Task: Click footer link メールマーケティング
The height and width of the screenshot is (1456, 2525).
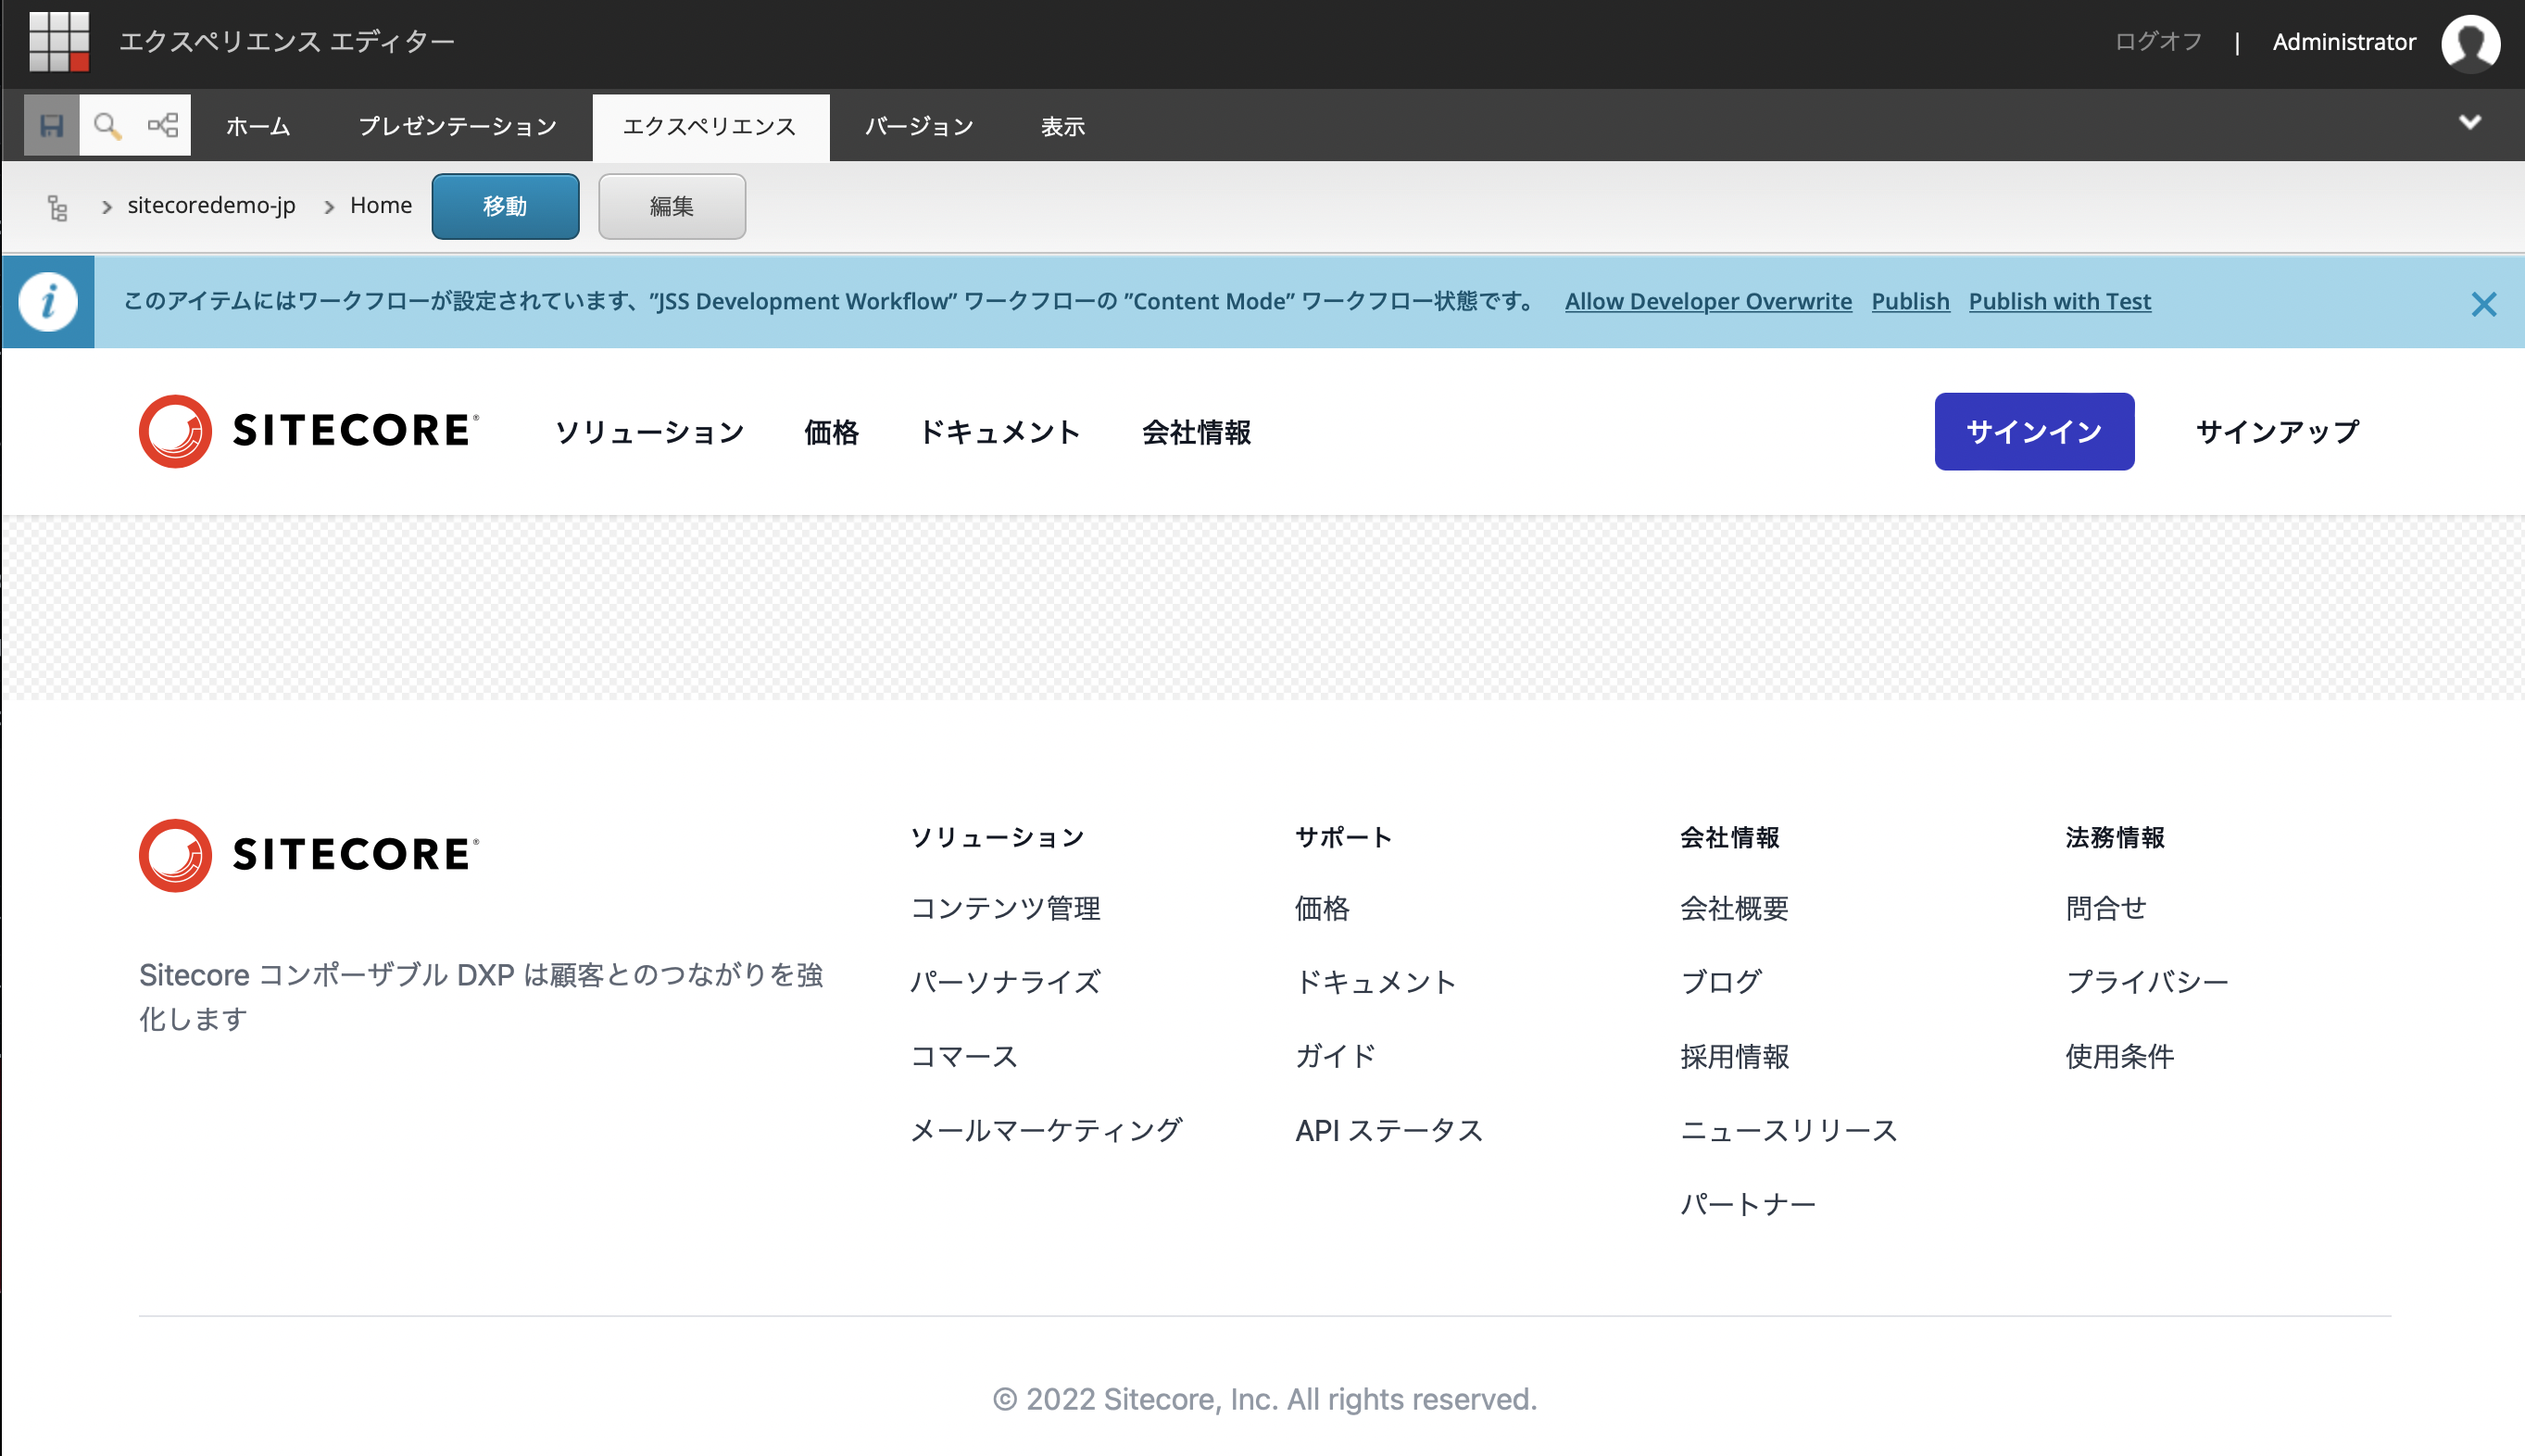Action: point(1046,1130)
